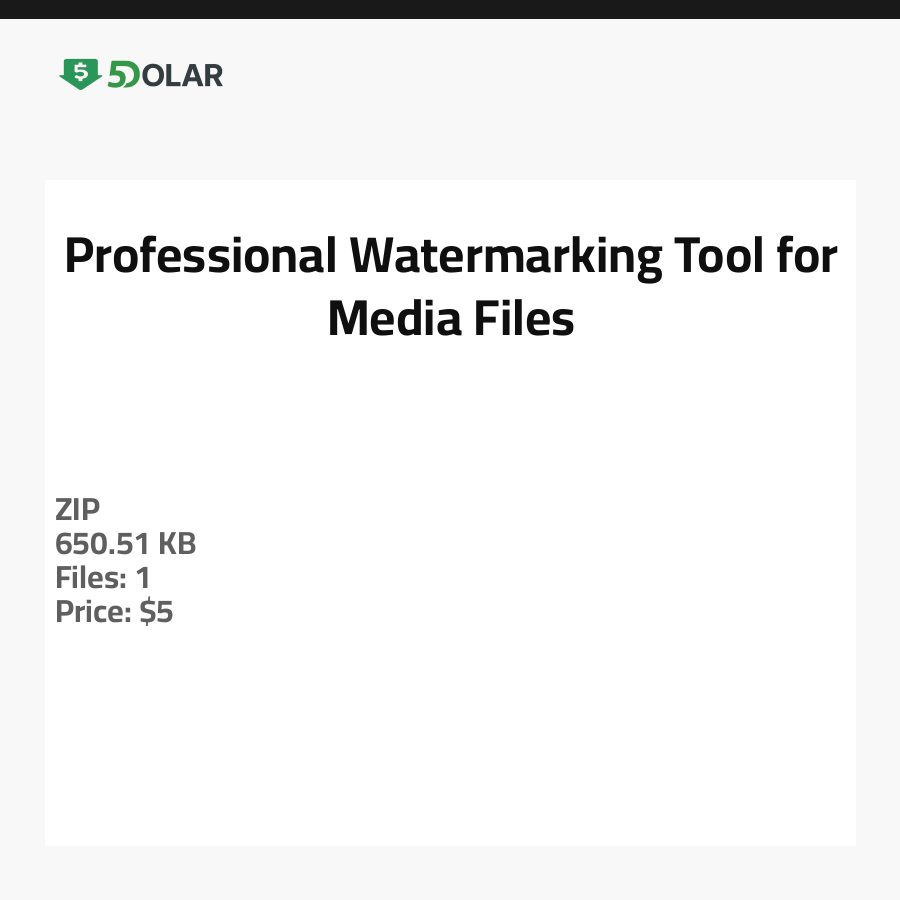Click the 650.51 KB file size

click(x=125, y=544)
